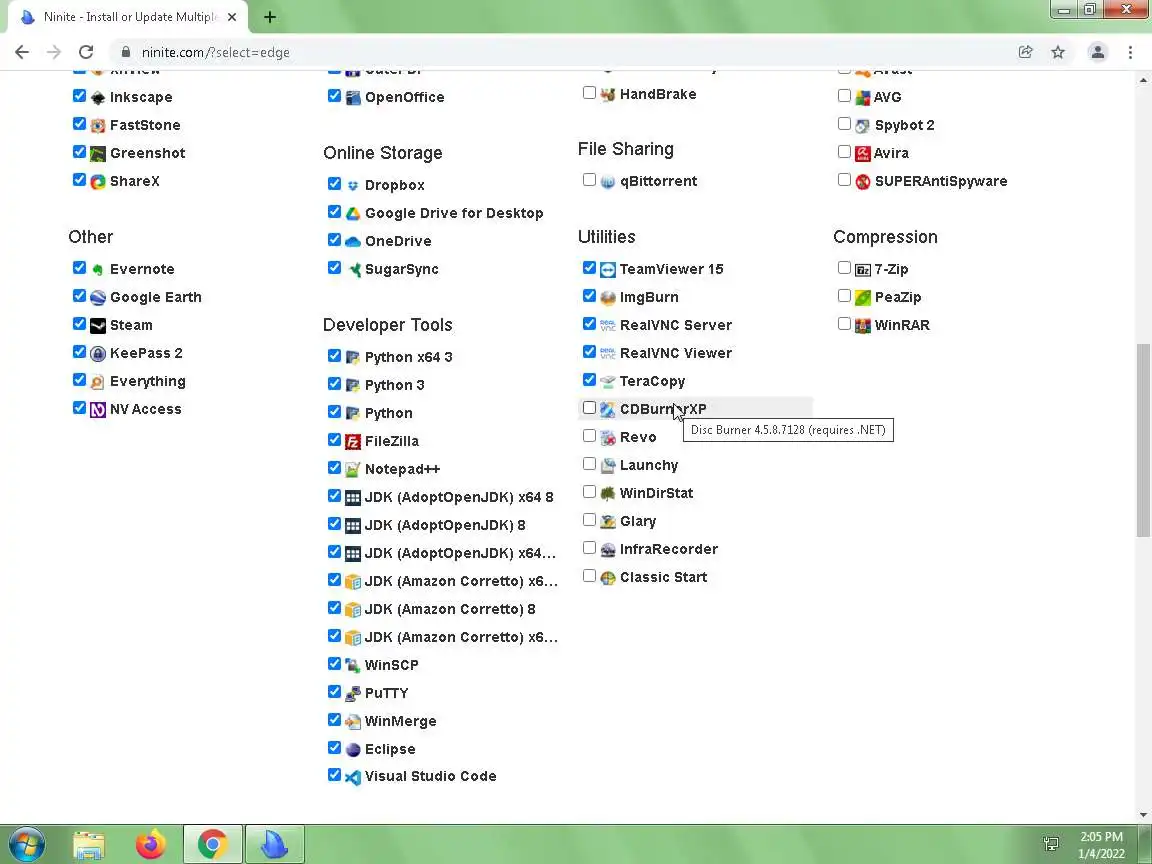Select the Ninite browser tab
This screenshot has width=1152, height=864.
[x=129, y=17]
